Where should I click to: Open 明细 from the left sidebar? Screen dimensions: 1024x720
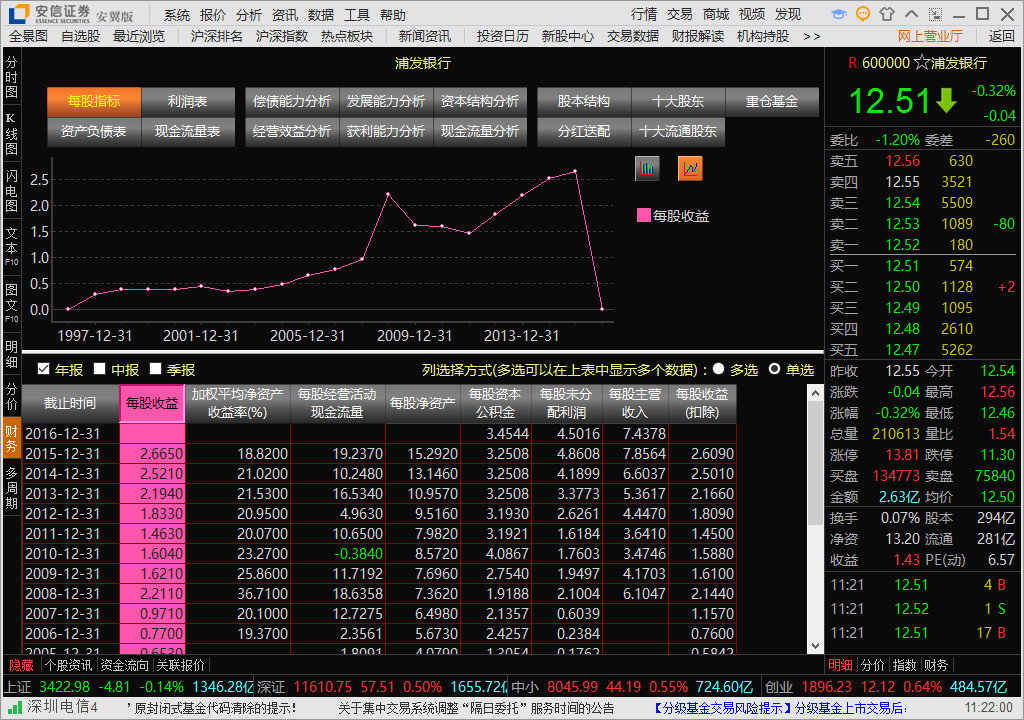[11, 354]
